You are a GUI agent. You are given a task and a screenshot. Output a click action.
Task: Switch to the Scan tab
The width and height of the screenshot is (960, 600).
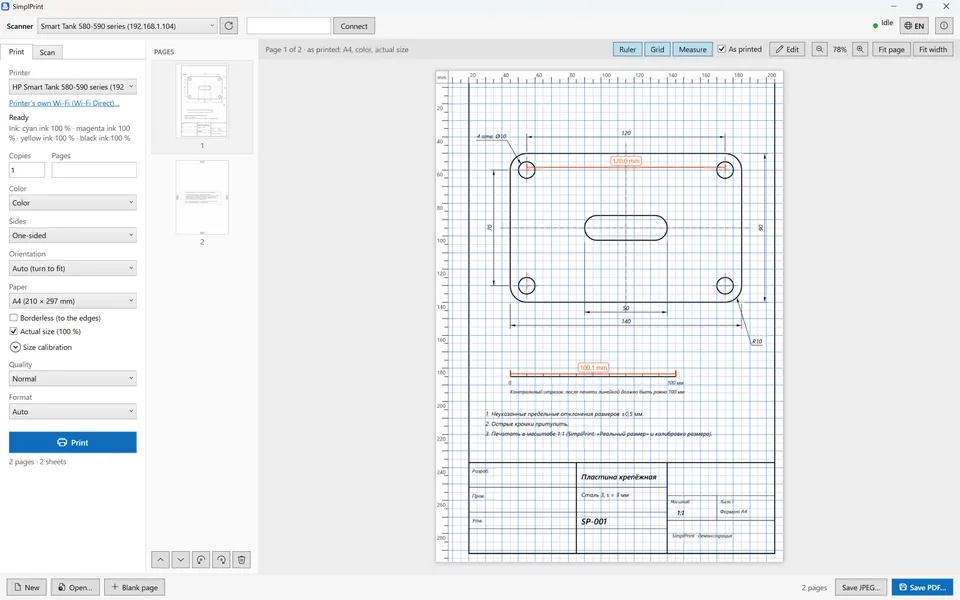point(47,53)
